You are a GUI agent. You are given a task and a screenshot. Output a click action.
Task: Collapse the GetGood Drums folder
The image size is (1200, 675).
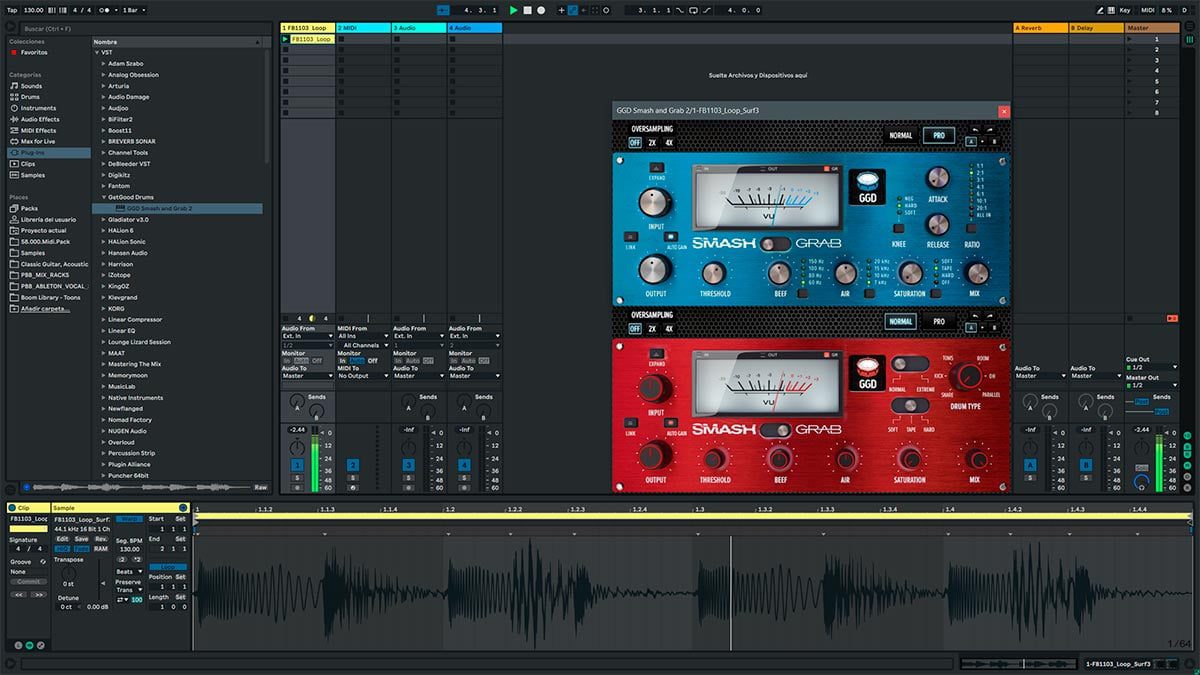[103, 197]
